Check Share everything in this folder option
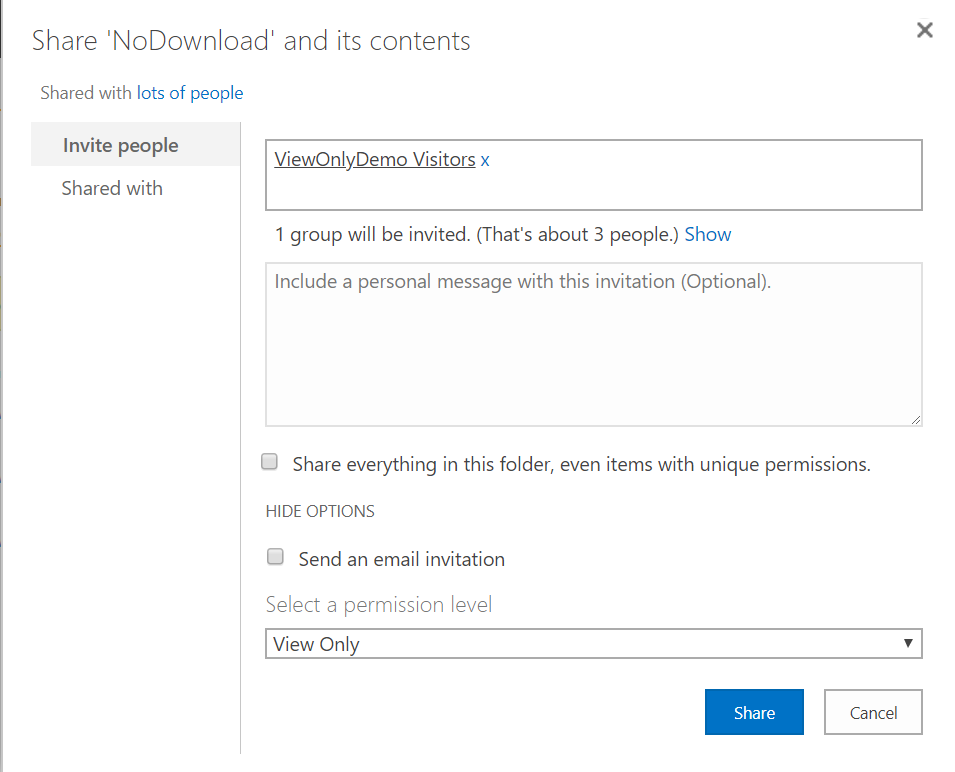Viewport: 955px width, 772px height. 269,461
